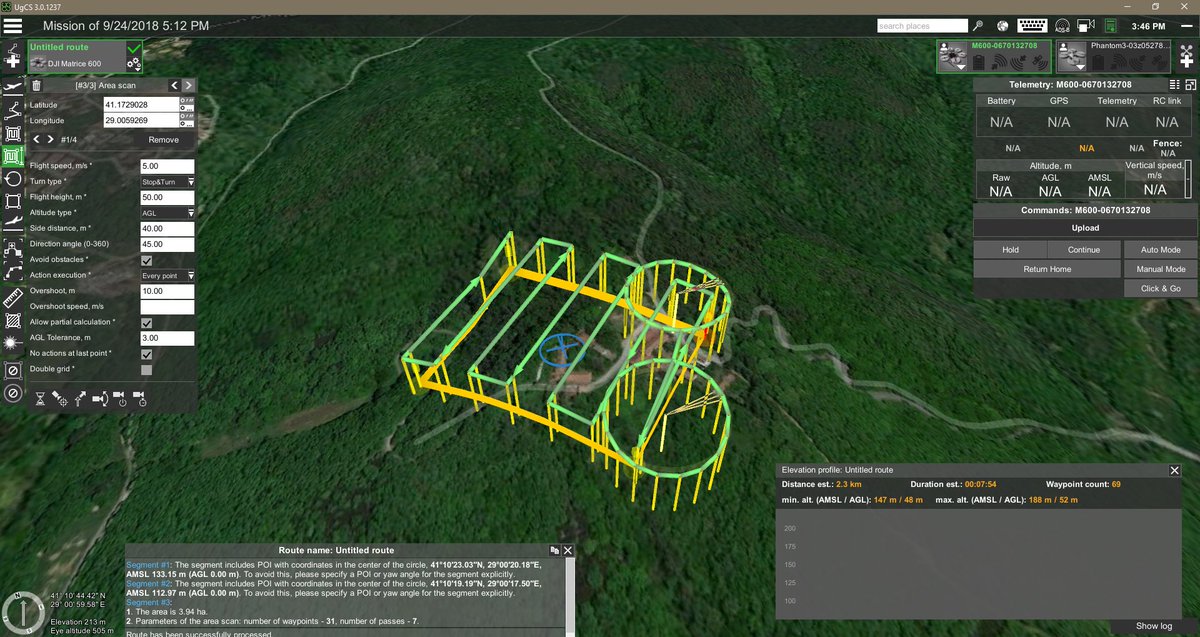Select the Landing tool

pos(12,224)
